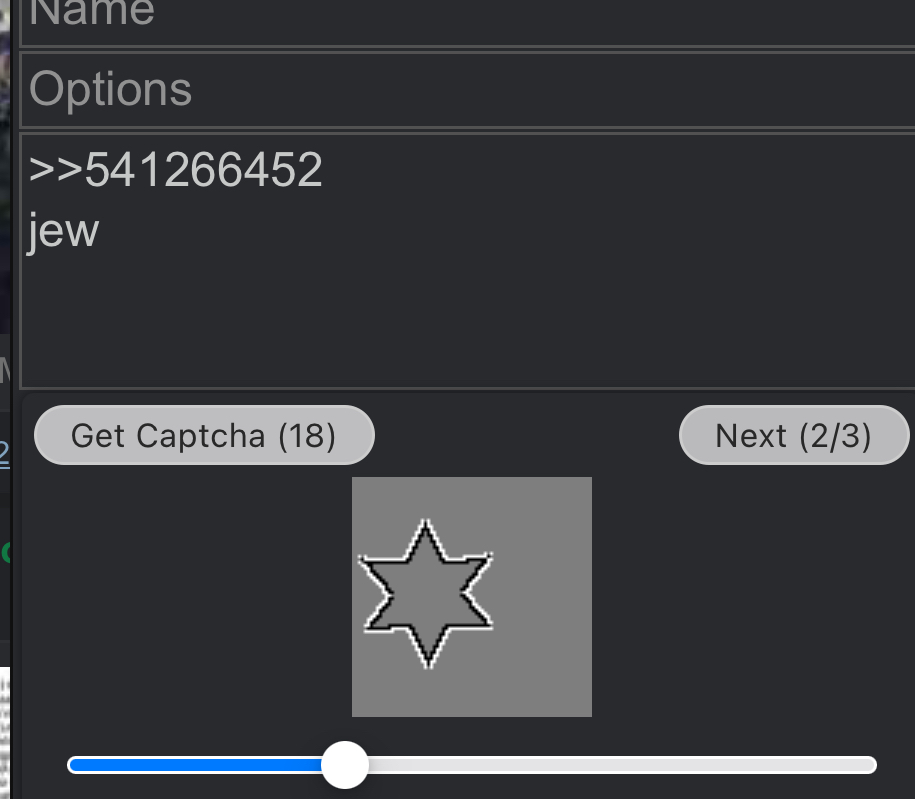
Task: Click the green icon at window's left edge
Action: coord(6,552)
